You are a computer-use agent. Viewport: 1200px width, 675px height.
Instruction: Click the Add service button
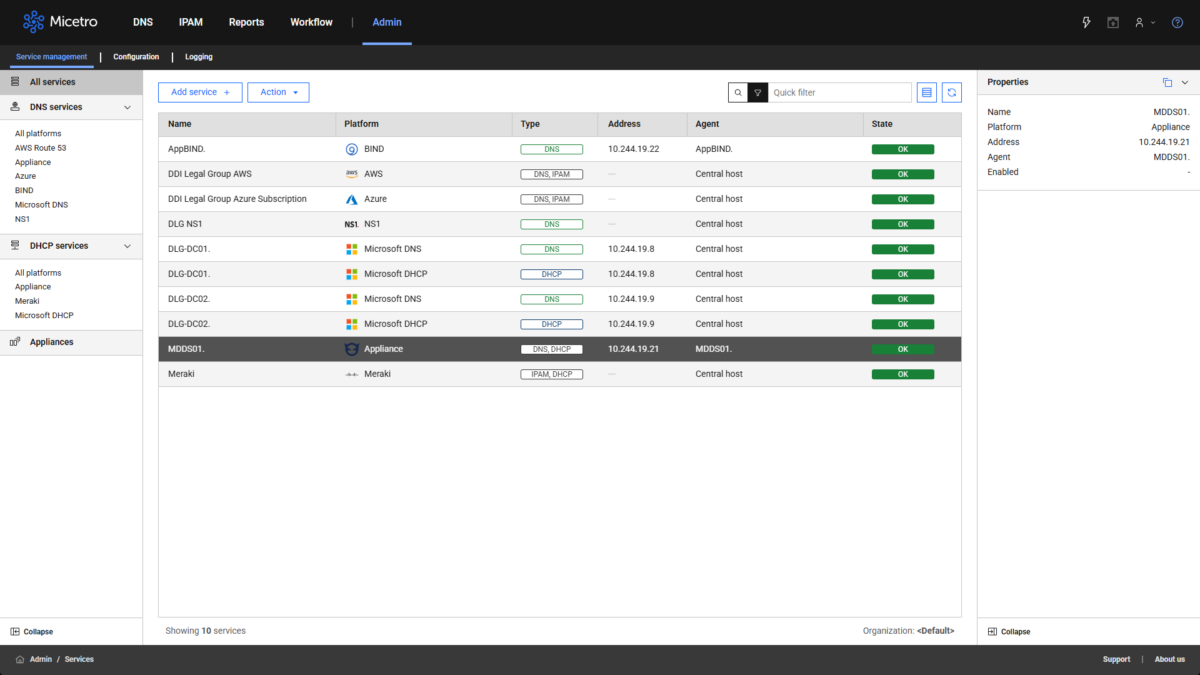point(200,92)
